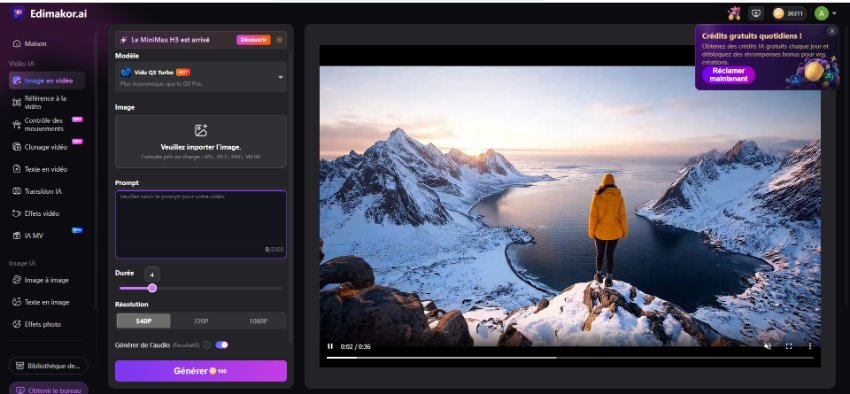The height and width of the screenshot is (394, 850).
Task: Close the daily free credits popup
Action: [833, 31]
